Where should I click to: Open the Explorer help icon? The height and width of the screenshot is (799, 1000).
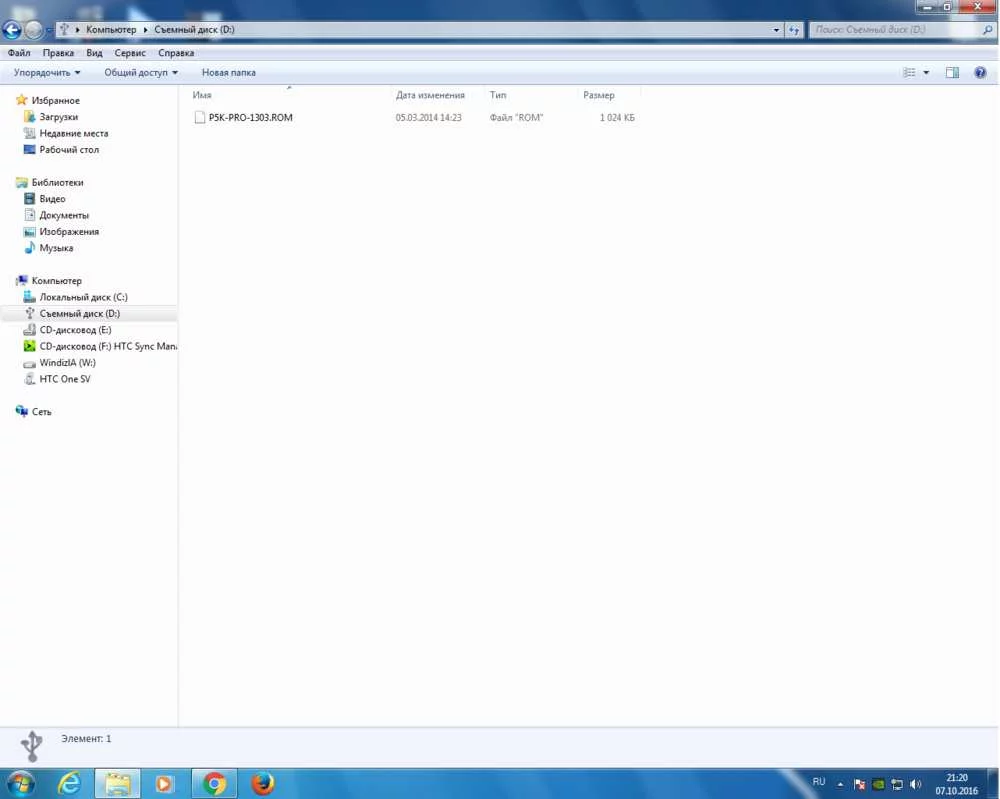click(980, 73)
